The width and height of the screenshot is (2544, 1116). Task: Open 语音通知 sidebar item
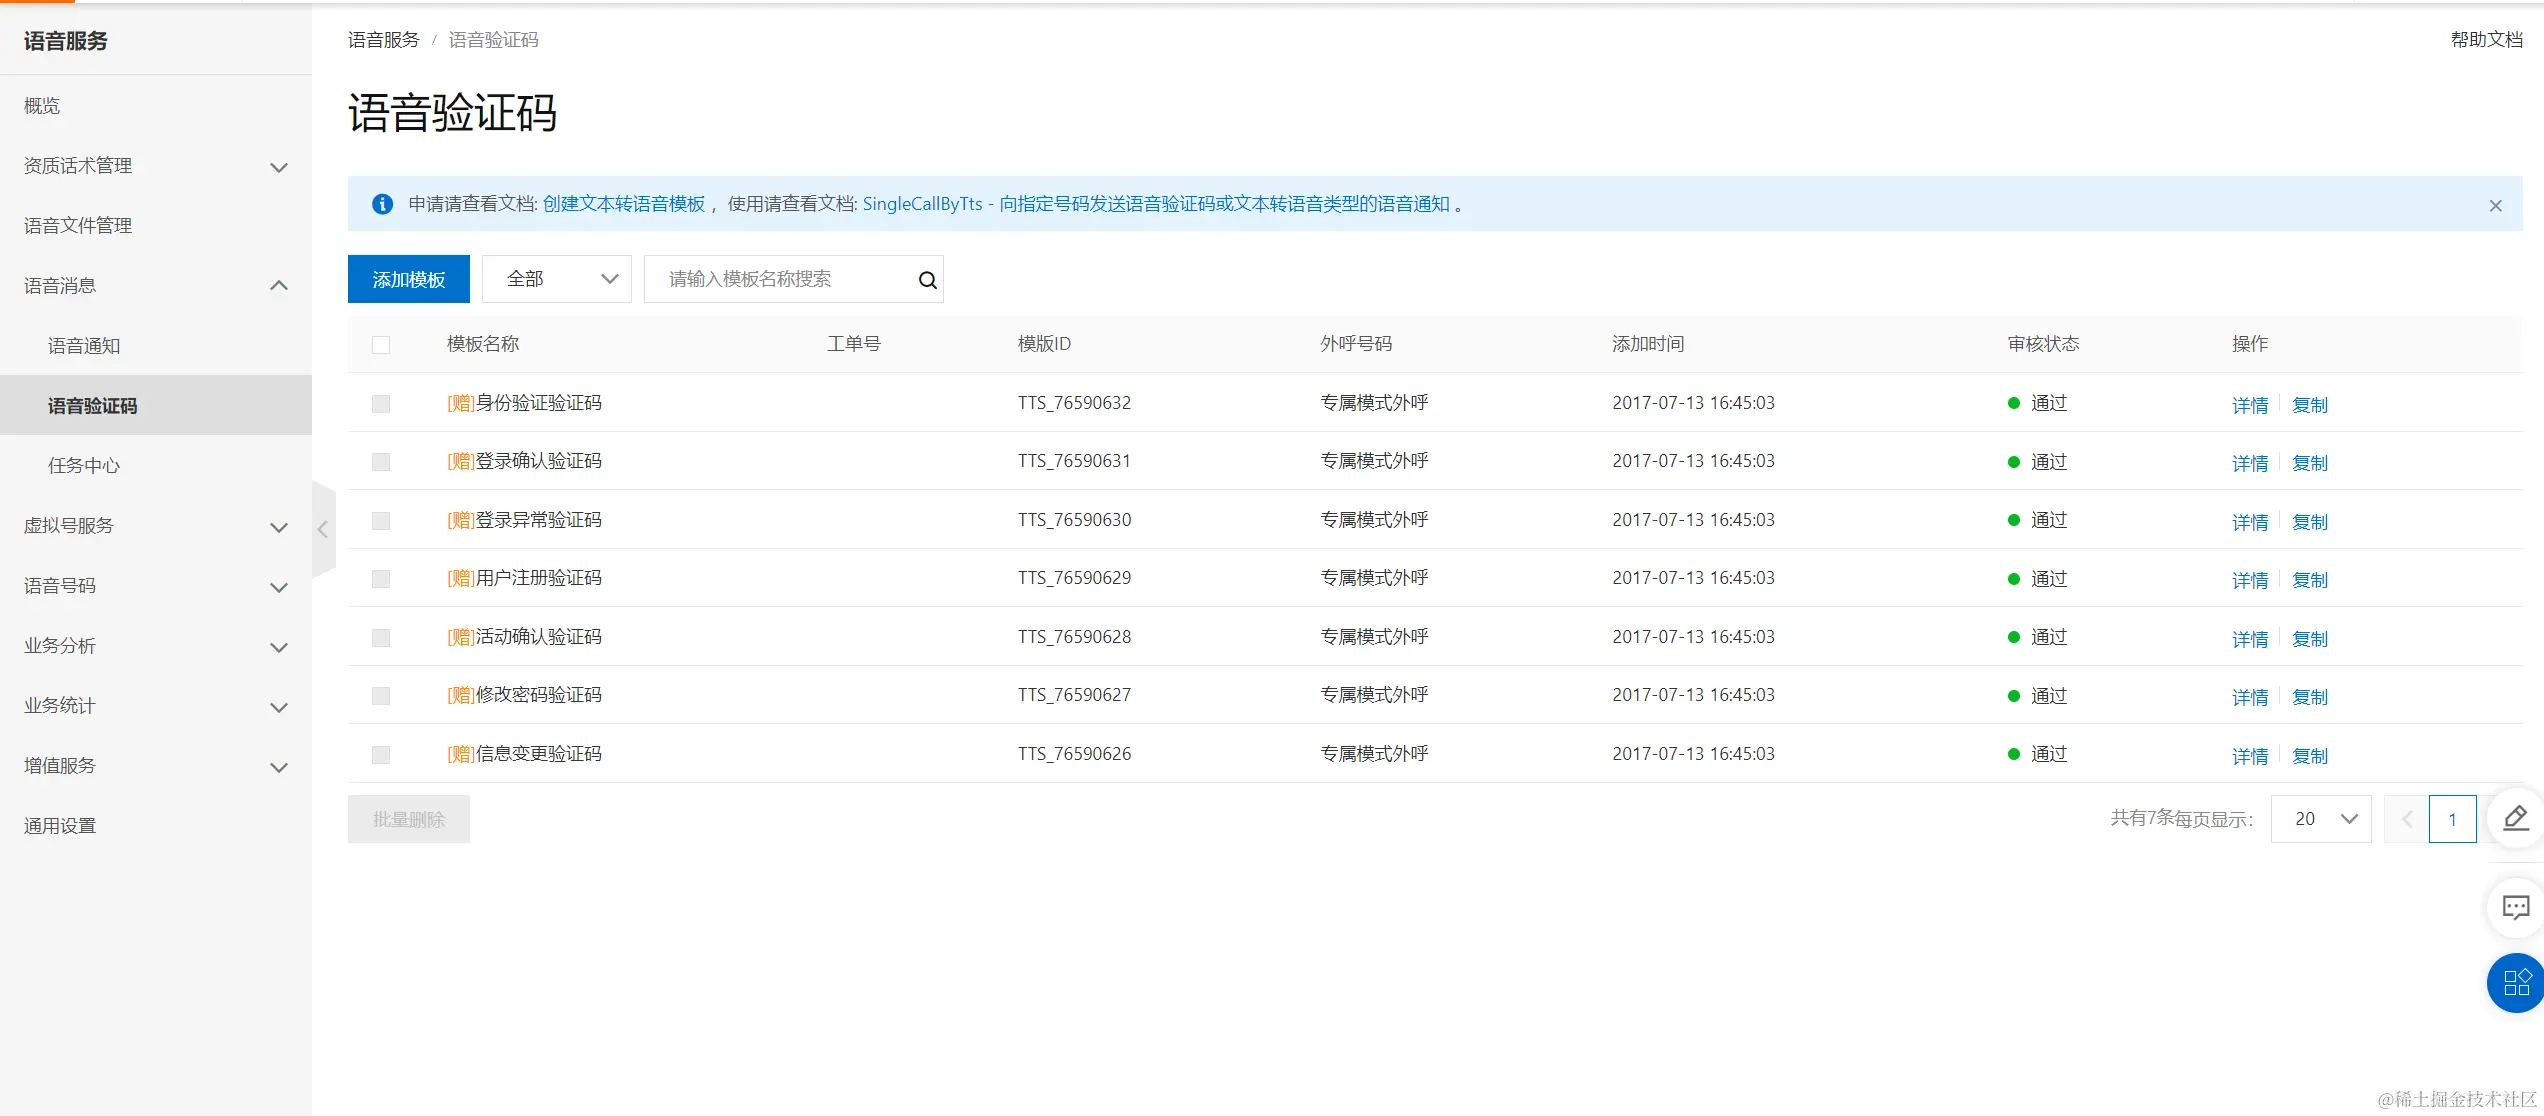click(84, 346)
